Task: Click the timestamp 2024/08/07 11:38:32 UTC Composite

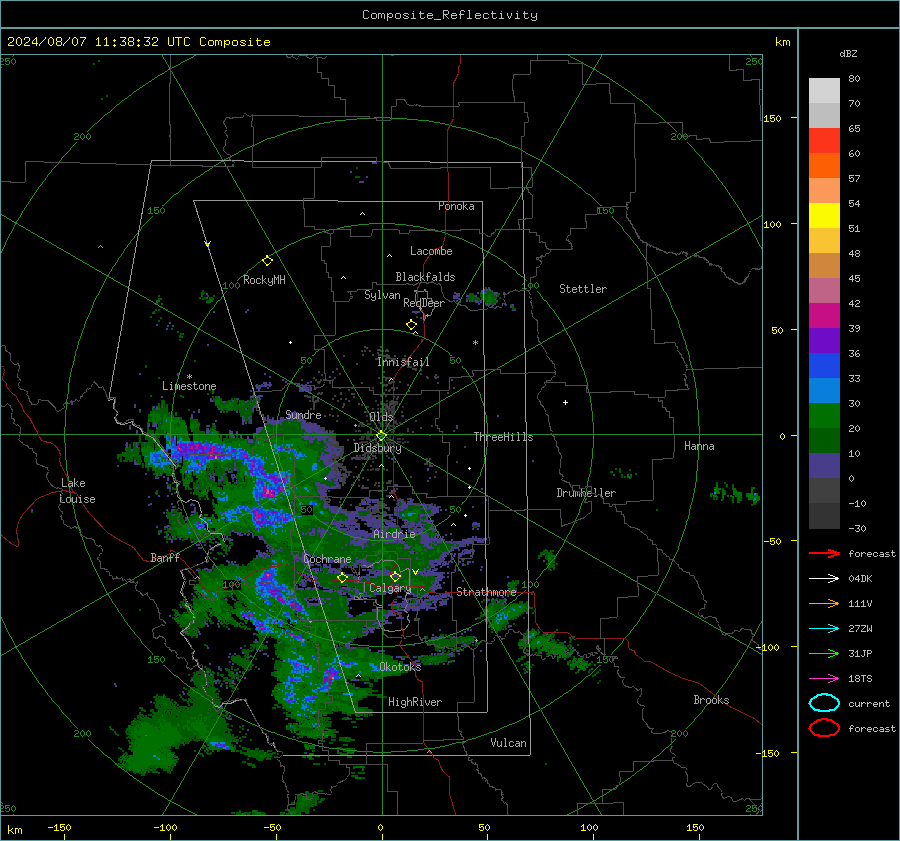Action: pyautogui.click(x=138, y=42)
